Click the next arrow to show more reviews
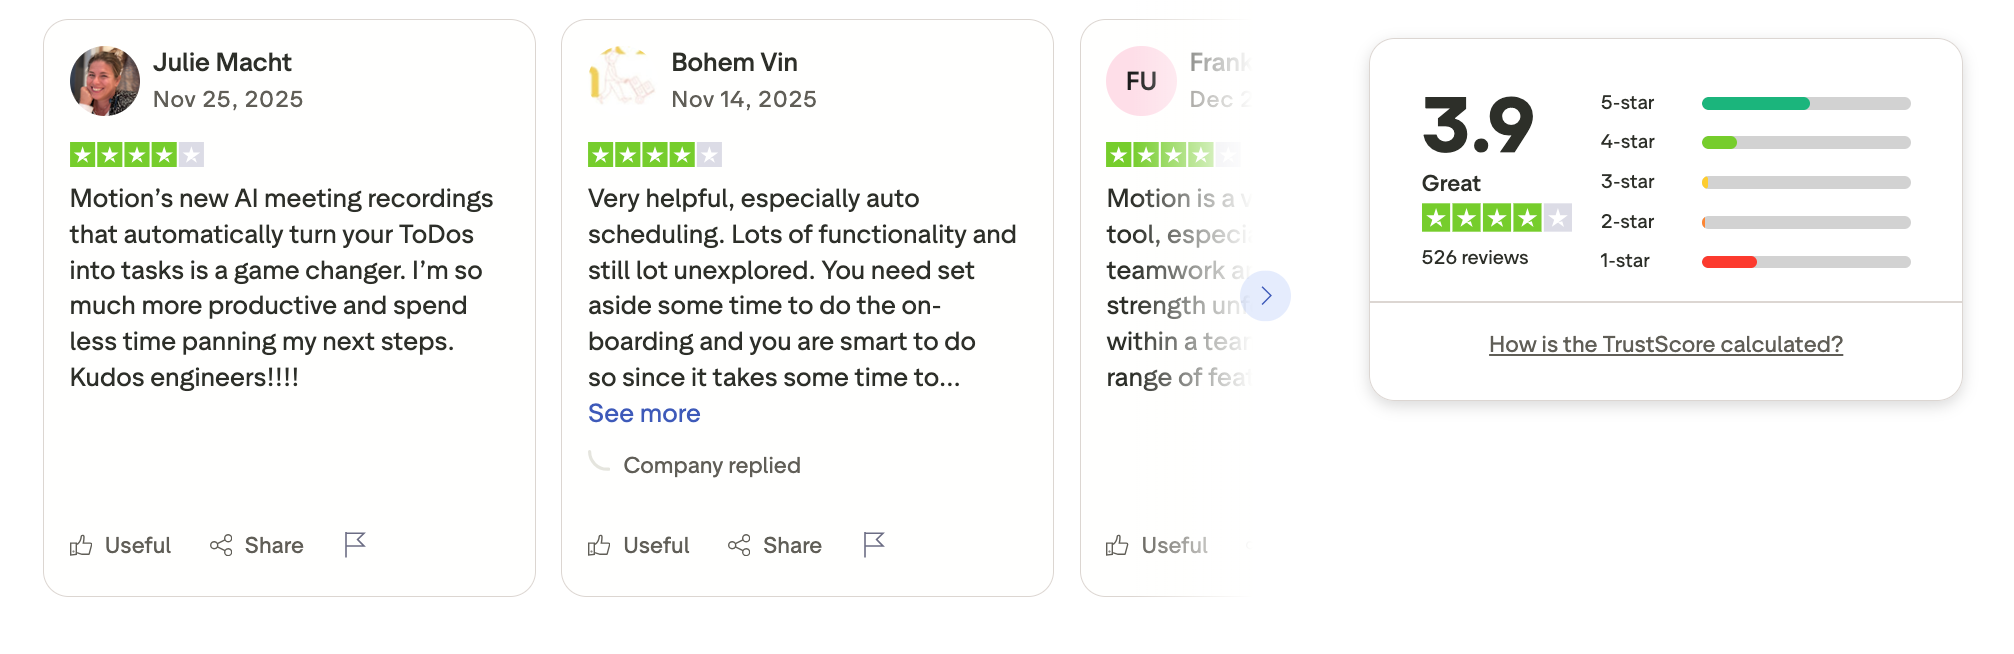The image size is (2014, 654). [x=1266, y=296]
